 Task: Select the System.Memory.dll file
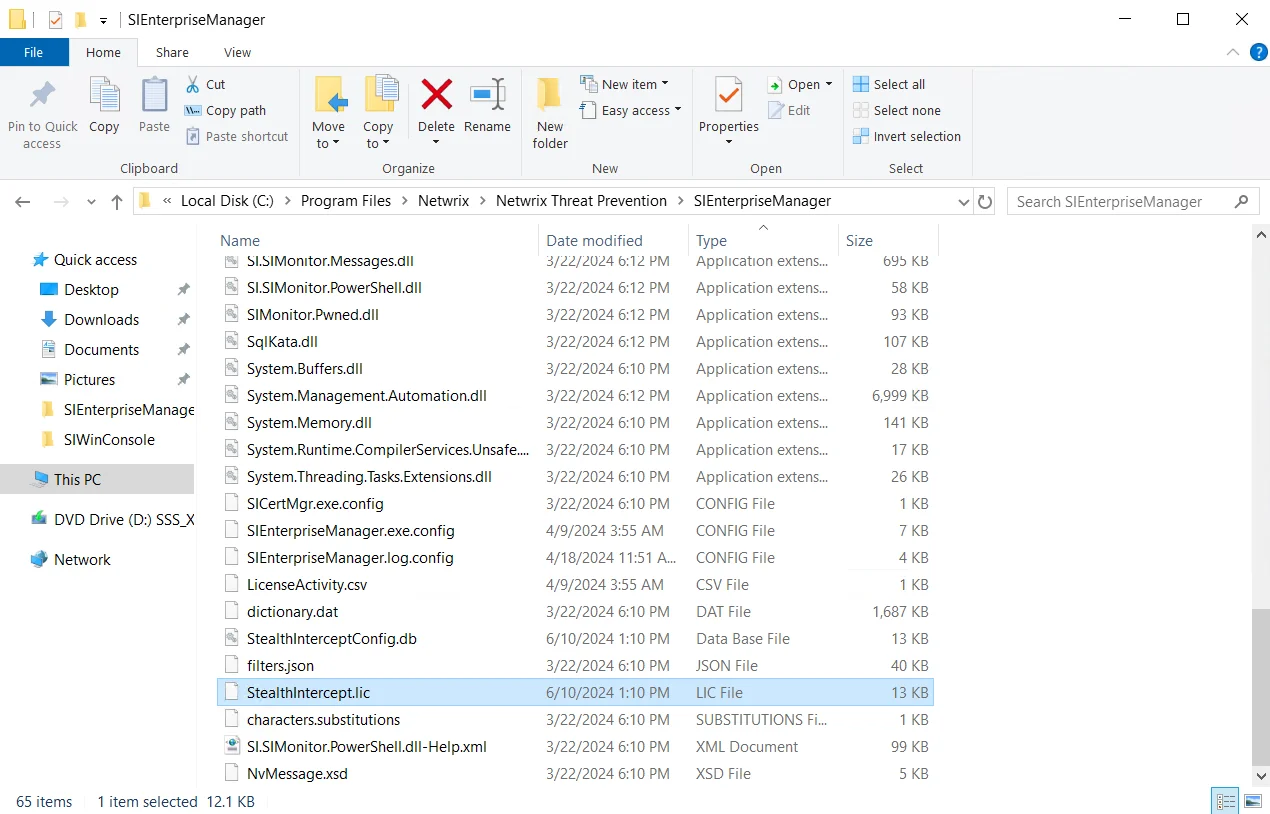point(309,422)
